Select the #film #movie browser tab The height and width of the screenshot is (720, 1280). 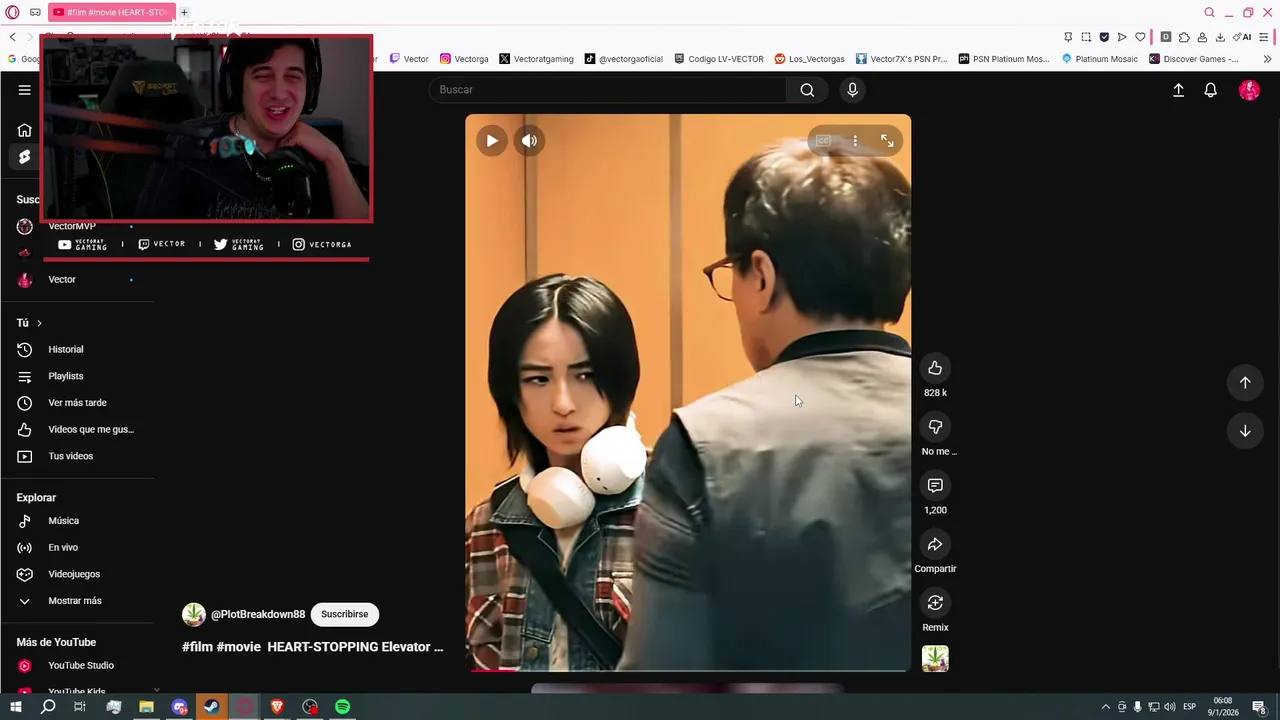point(110,12)
